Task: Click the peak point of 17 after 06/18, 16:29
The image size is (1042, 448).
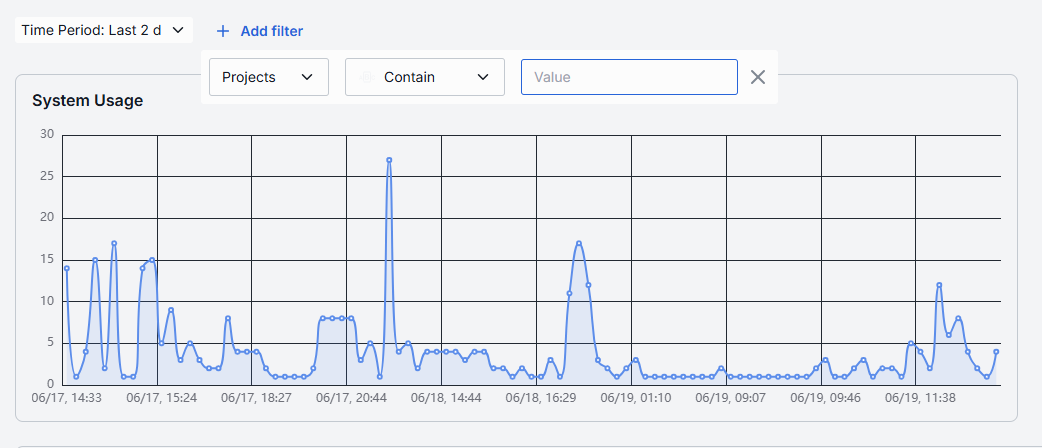Action: pos(579,243)
